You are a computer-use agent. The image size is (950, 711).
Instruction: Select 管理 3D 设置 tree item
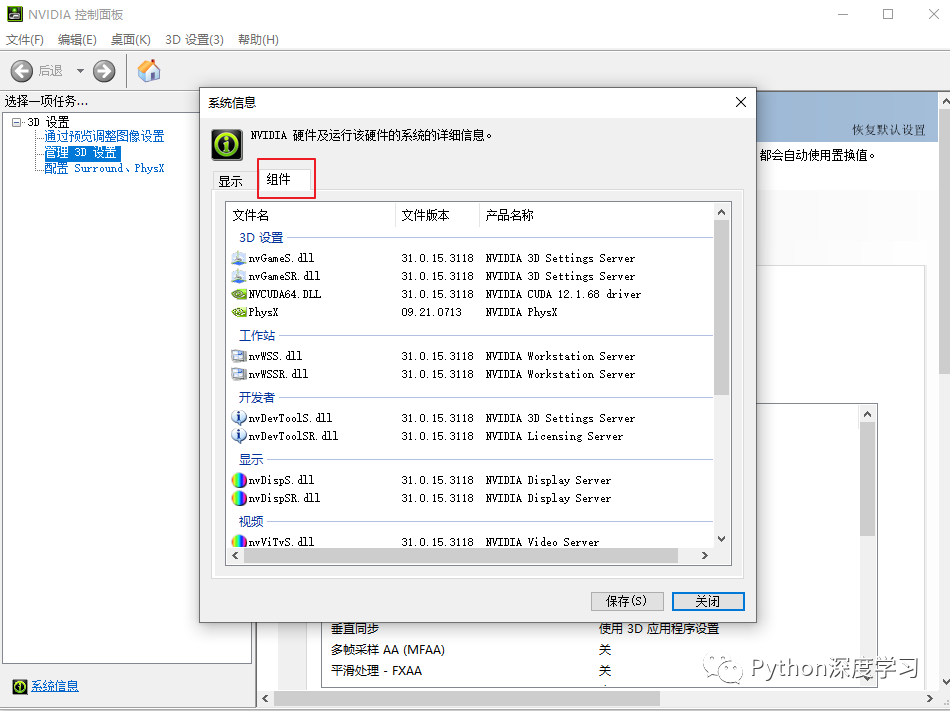click(x=82, y=153)
